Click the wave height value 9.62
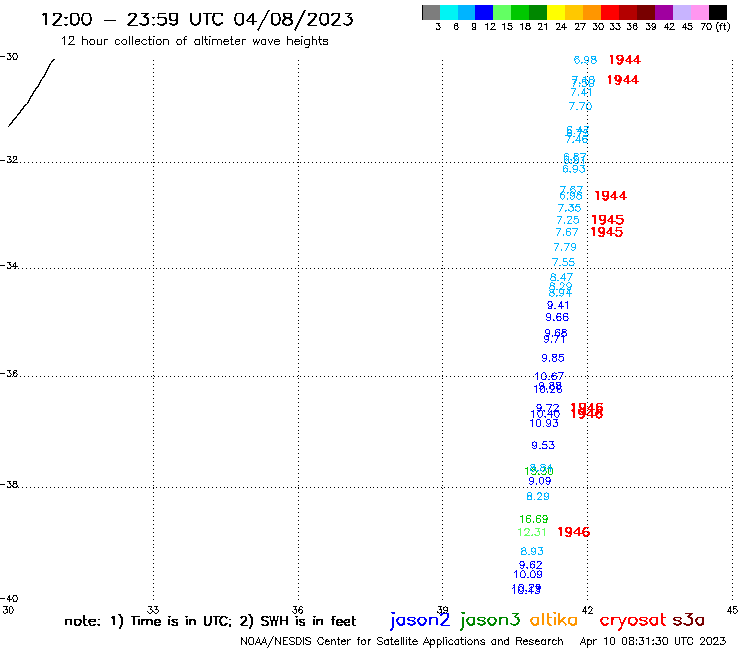 click(x=530, y=565)
